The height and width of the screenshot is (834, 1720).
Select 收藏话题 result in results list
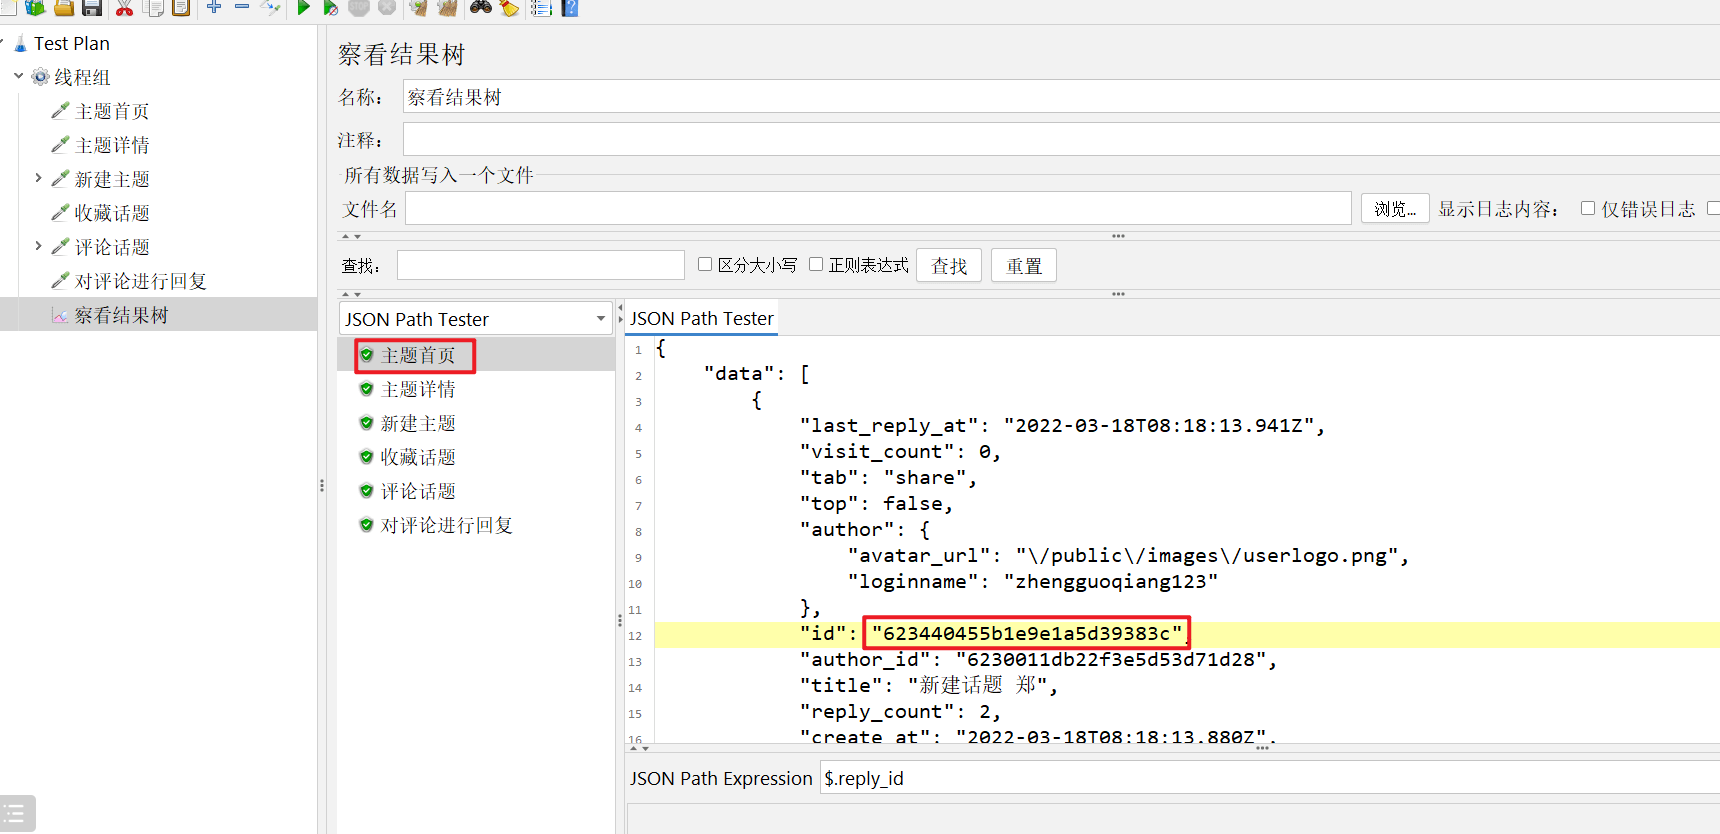click(x=418, y=457)
